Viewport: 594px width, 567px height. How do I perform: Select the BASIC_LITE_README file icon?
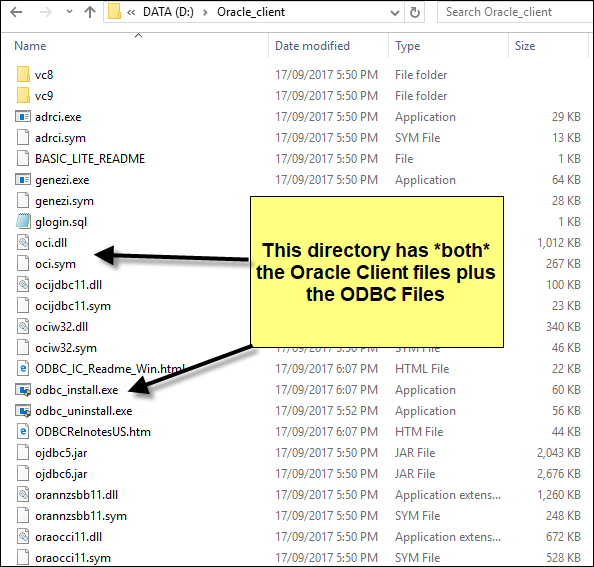[23, 158]
